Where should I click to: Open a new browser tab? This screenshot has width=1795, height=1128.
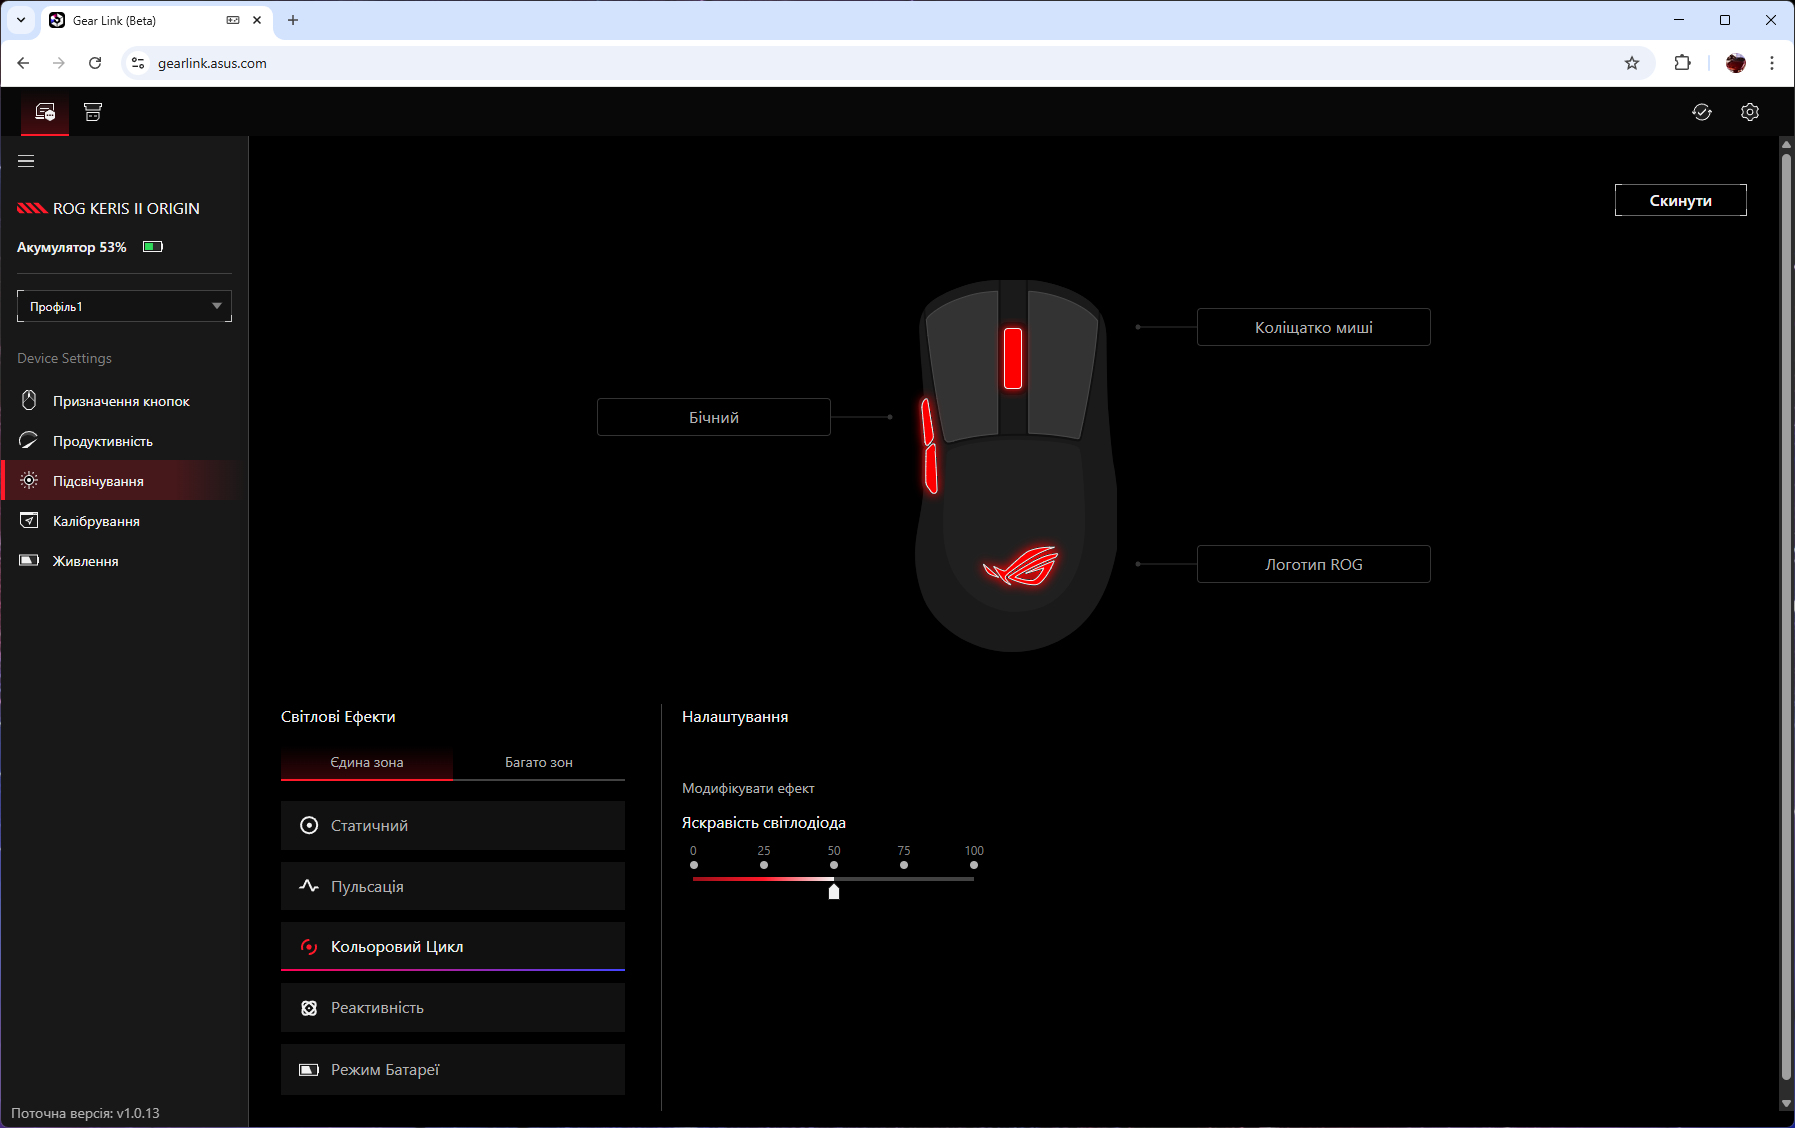coord(293,20)
